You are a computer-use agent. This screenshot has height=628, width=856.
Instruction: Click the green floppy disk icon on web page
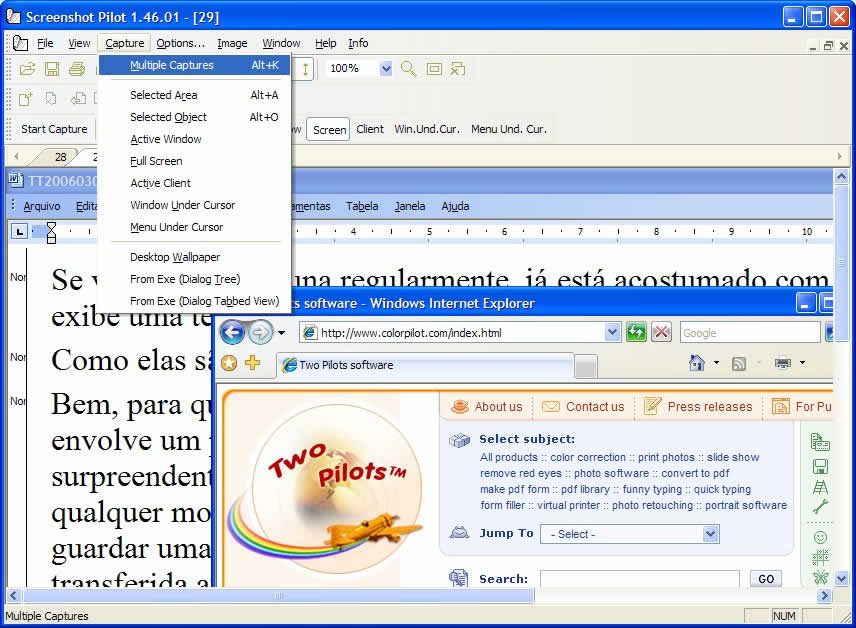pos(820,466)
